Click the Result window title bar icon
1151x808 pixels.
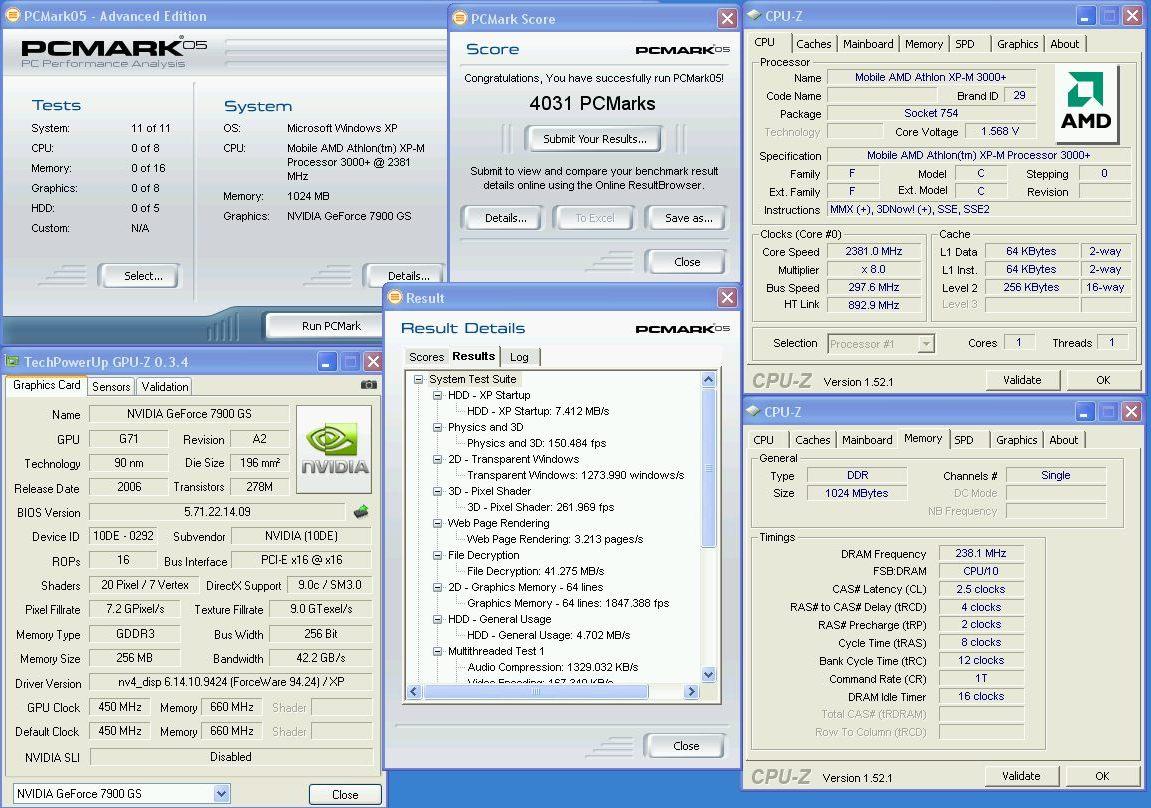[395, 297]
